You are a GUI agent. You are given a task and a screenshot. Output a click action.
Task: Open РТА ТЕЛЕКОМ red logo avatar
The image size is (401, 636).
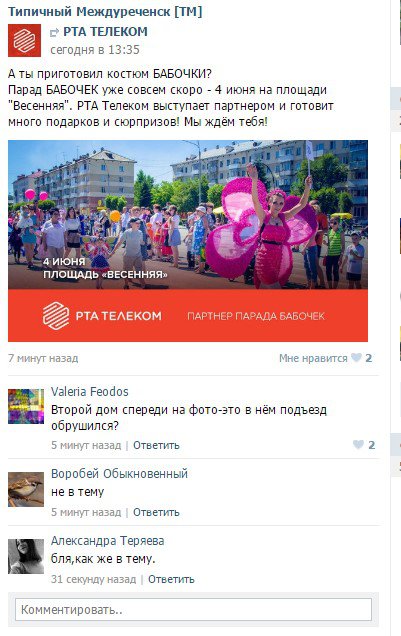click(x=24, y=41)
